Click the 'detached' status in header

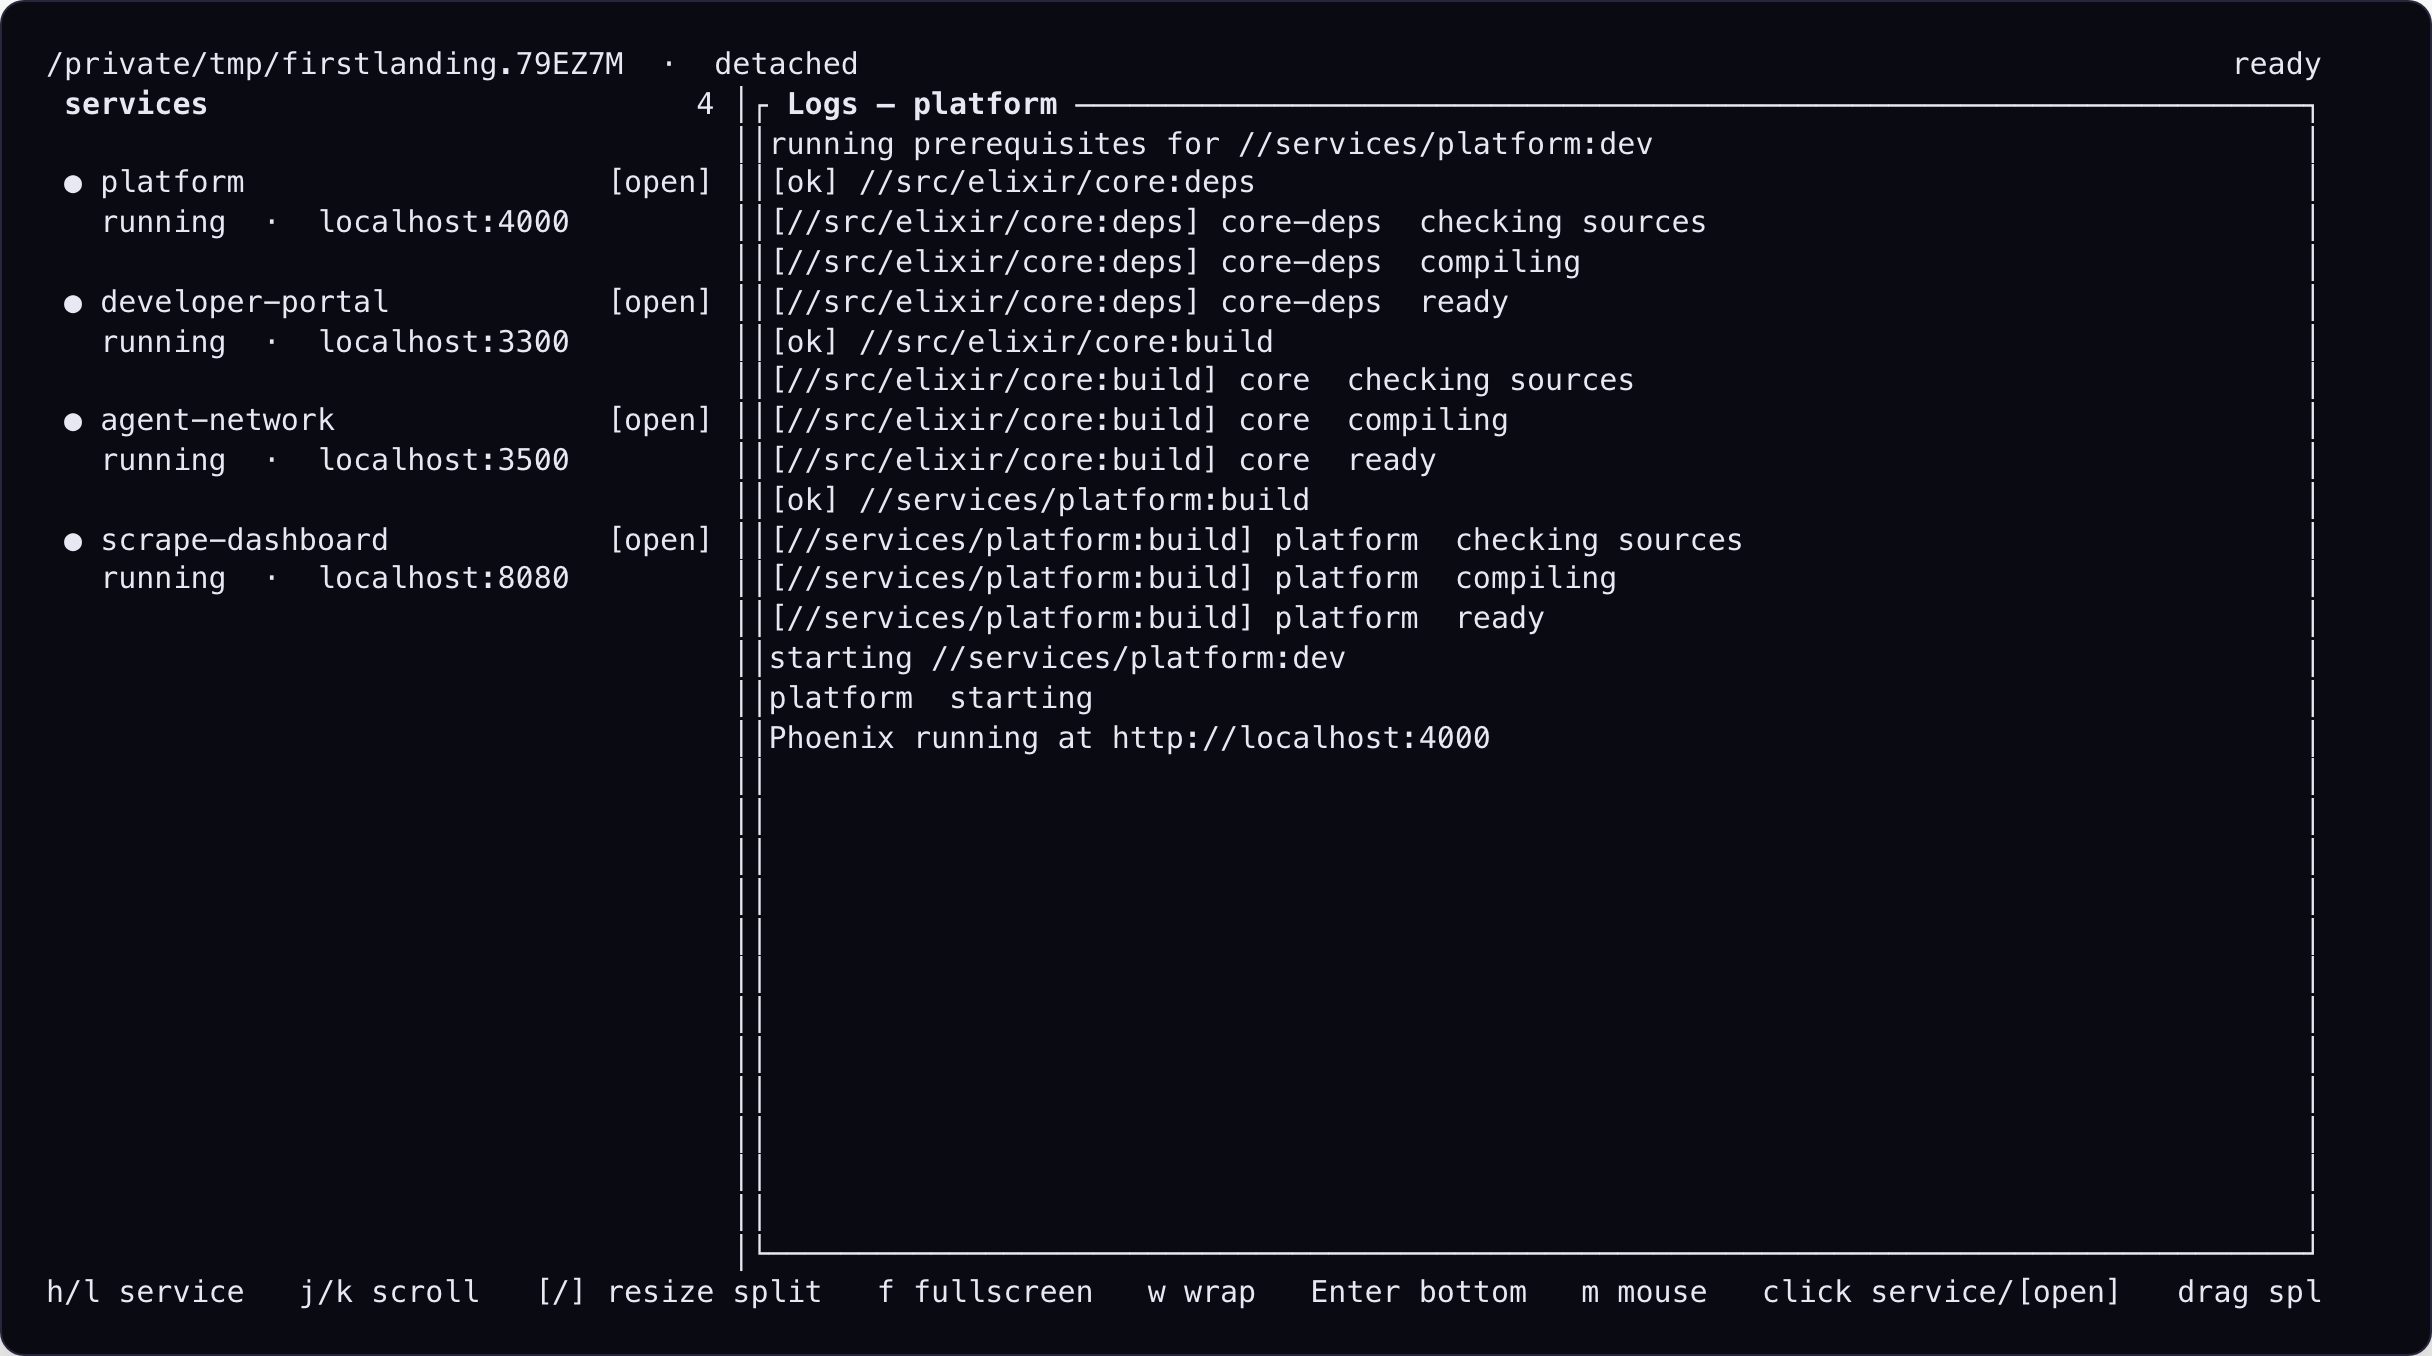pos(786,64)
